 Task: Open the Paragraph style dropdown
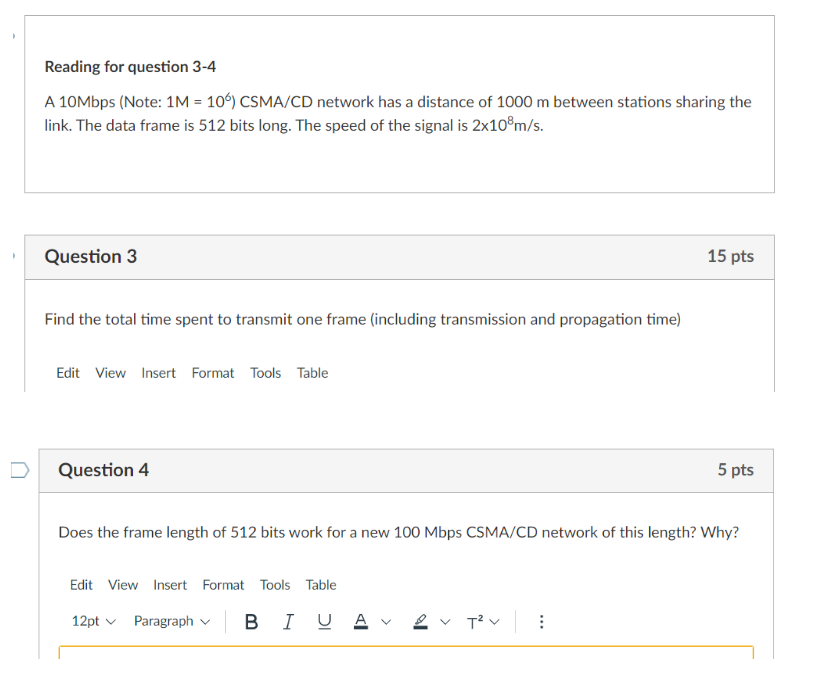coord(171,621)
